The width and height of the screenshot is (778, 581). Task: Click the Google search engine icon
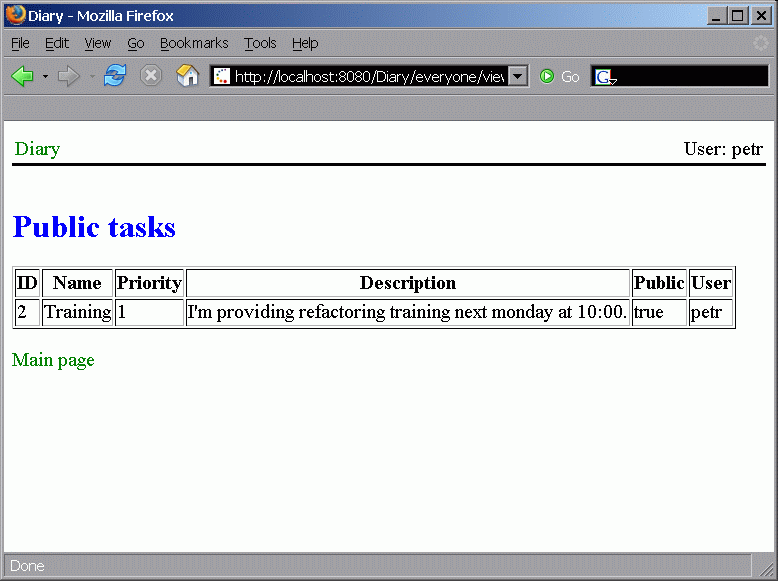604,77
